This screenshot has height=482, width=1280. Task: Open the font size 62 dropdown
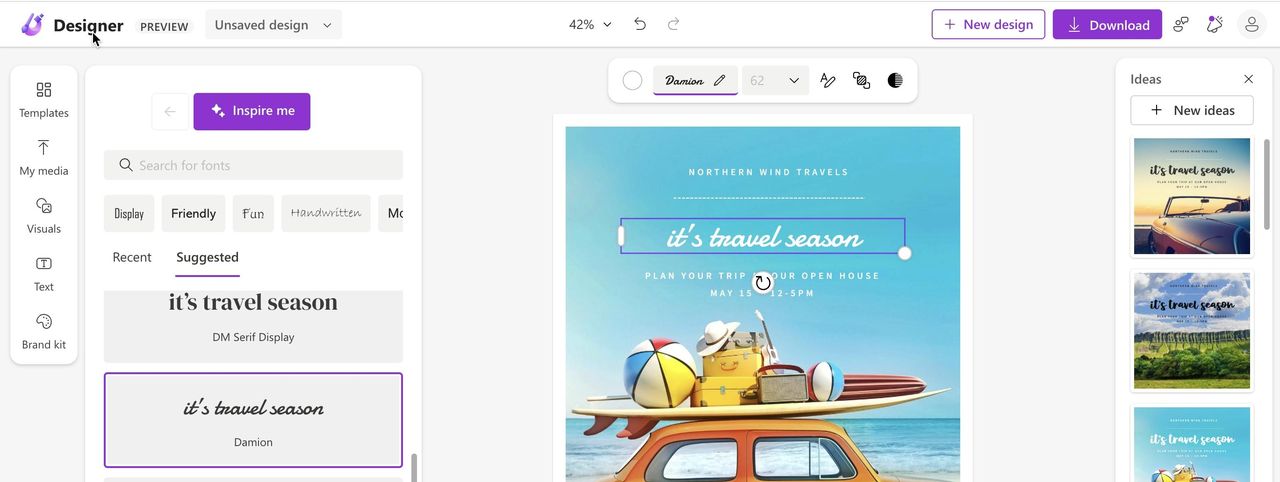(775, 81)
